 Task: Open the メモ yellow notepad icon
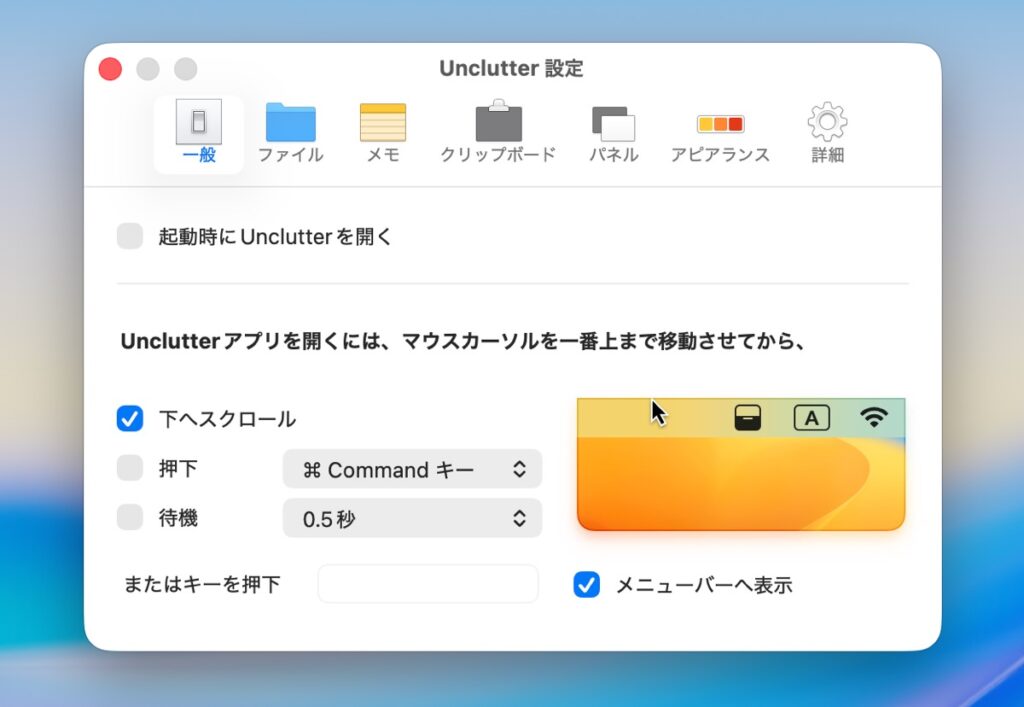[x=382, y=123]
